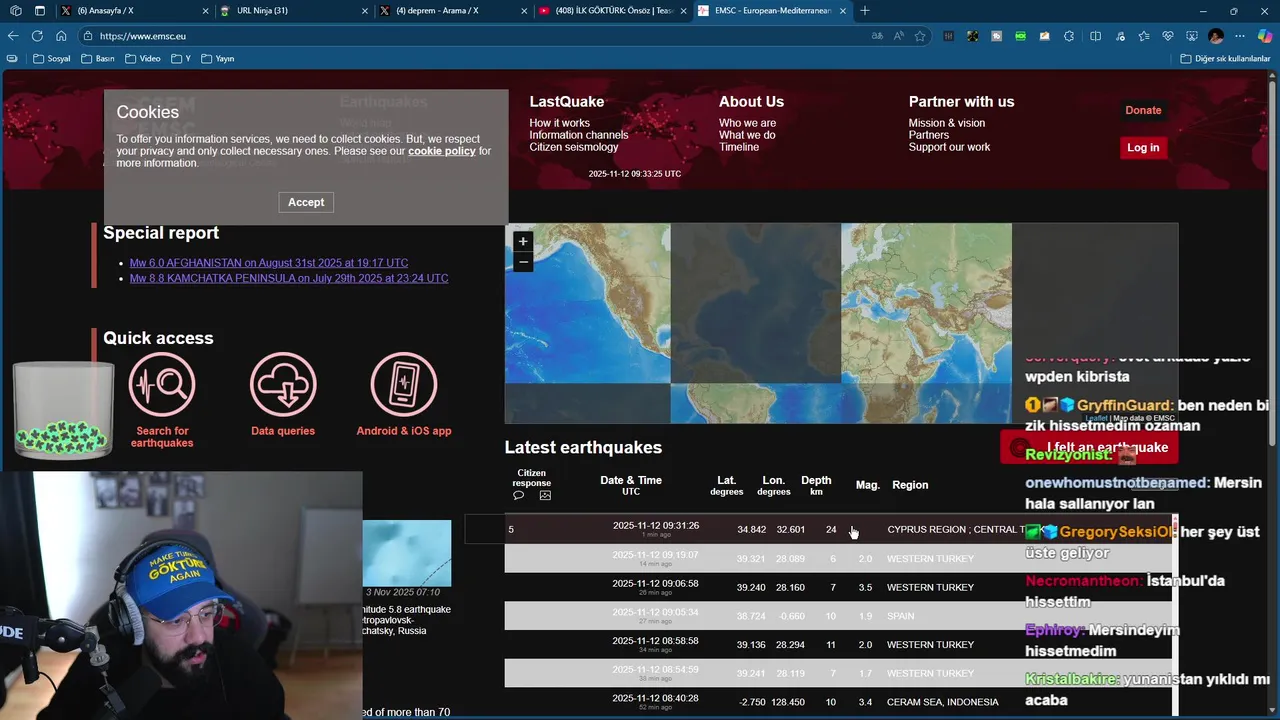Viewport: 1280px width, 720px height.
Task: Click the Log in button
Action: coord(1143,148)
